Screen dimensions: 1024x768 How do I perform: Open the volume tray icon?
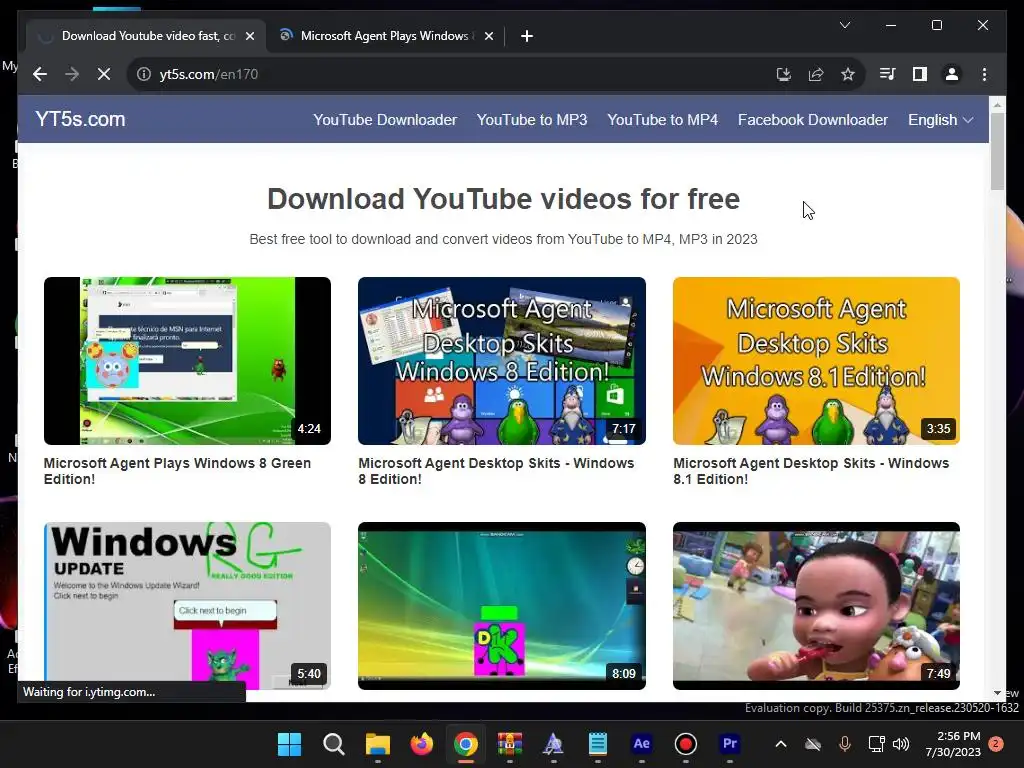[901, 744]
